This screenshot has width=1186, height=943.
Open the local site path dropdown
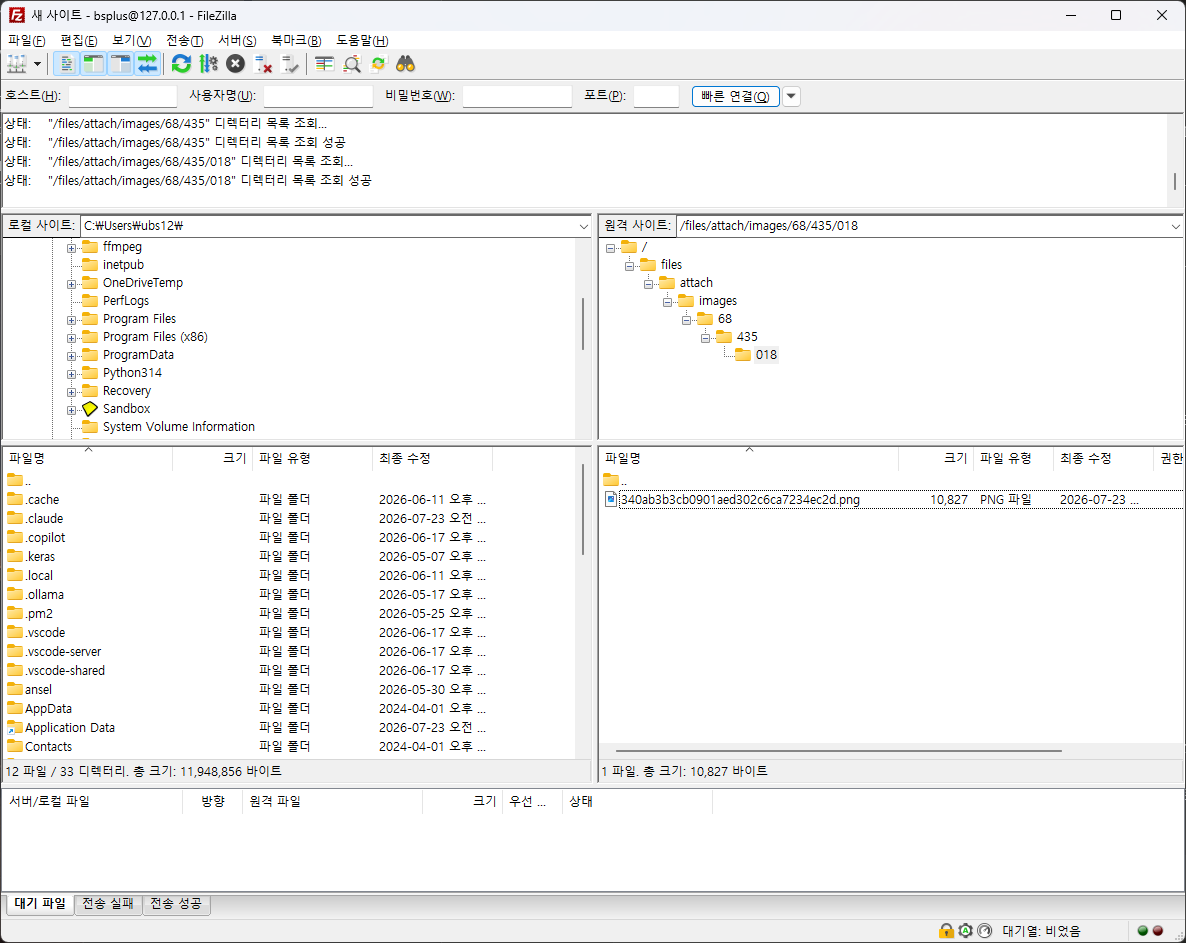[x=583, y=226]
